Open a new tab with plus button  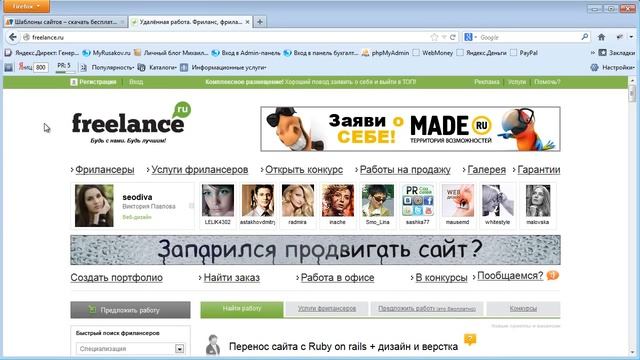coord(260,22)
